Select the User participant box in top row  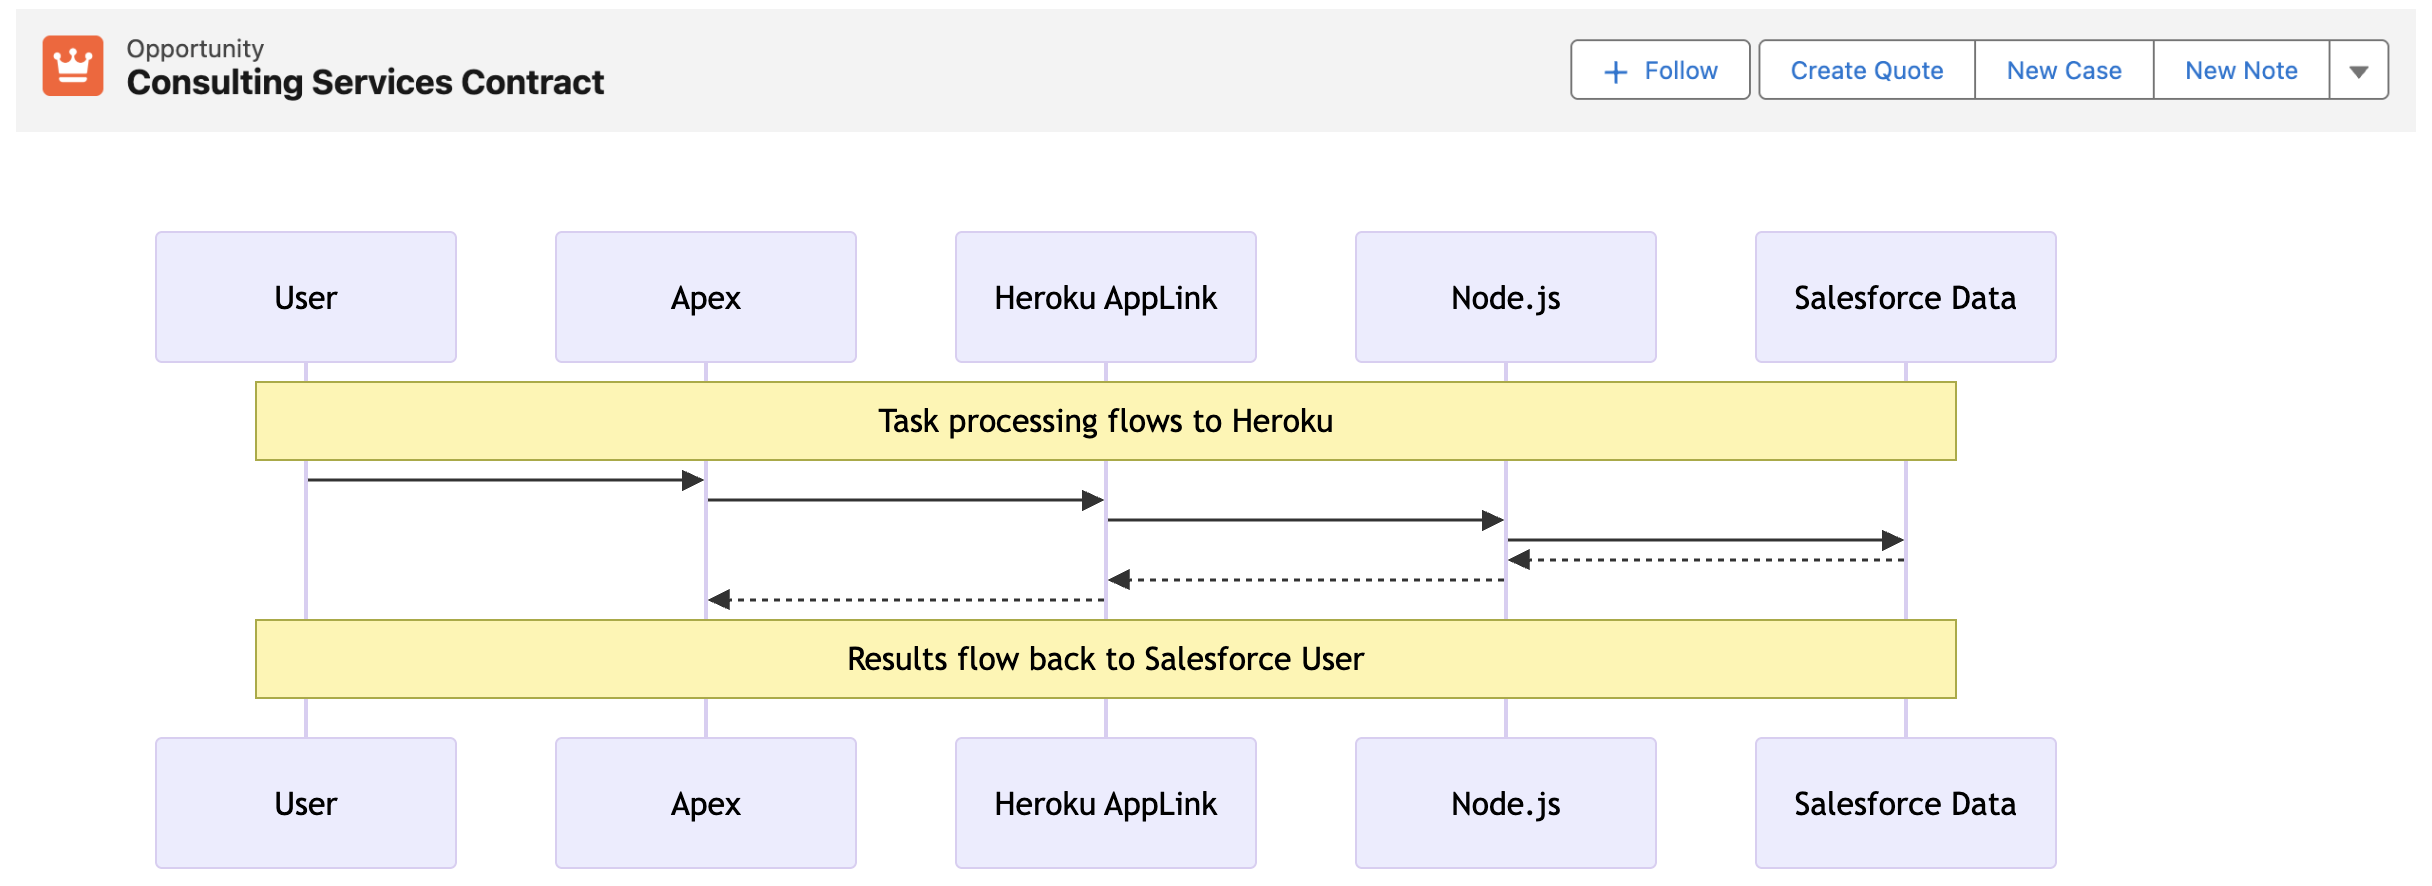tap(306, 297)
